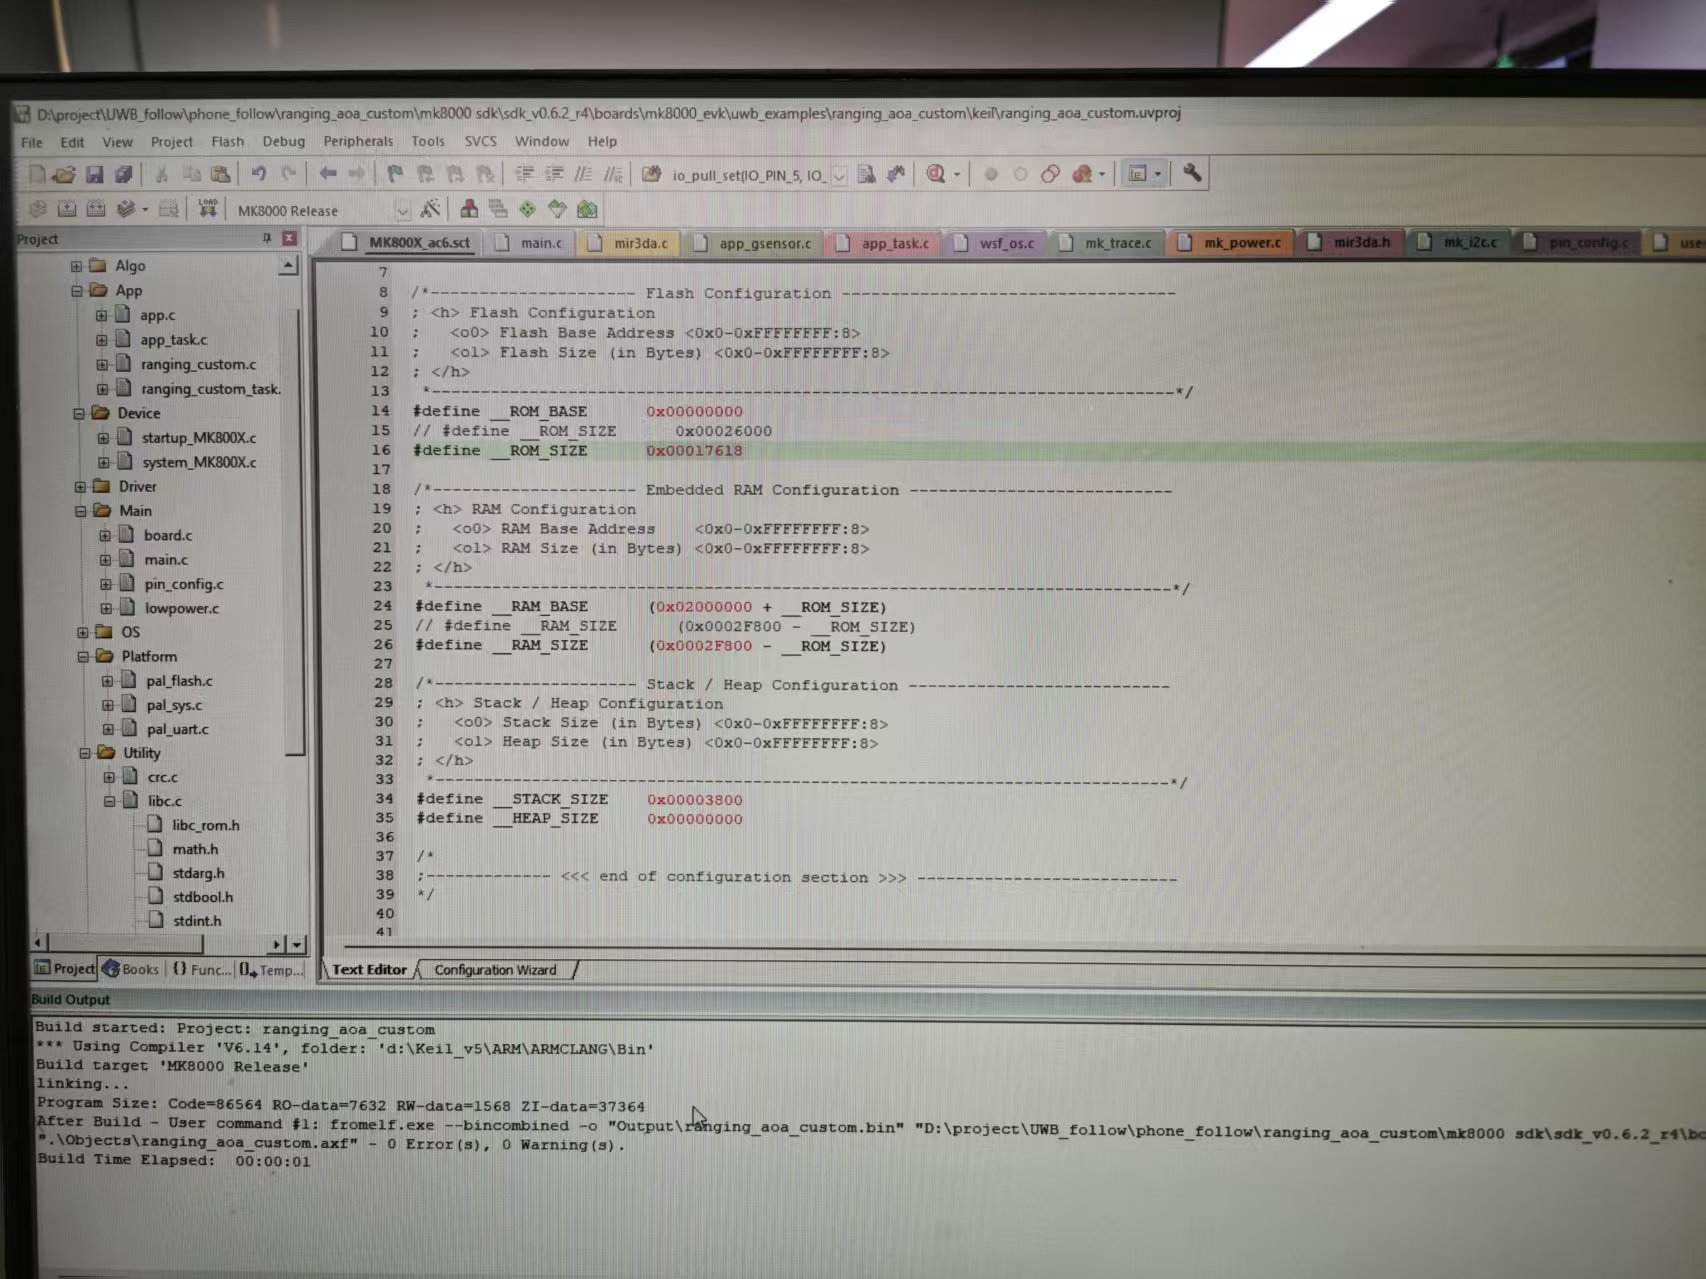Switch to the Func... tab of the project panel
This screenshot has height=1279, width=1706.
[201, 969]
